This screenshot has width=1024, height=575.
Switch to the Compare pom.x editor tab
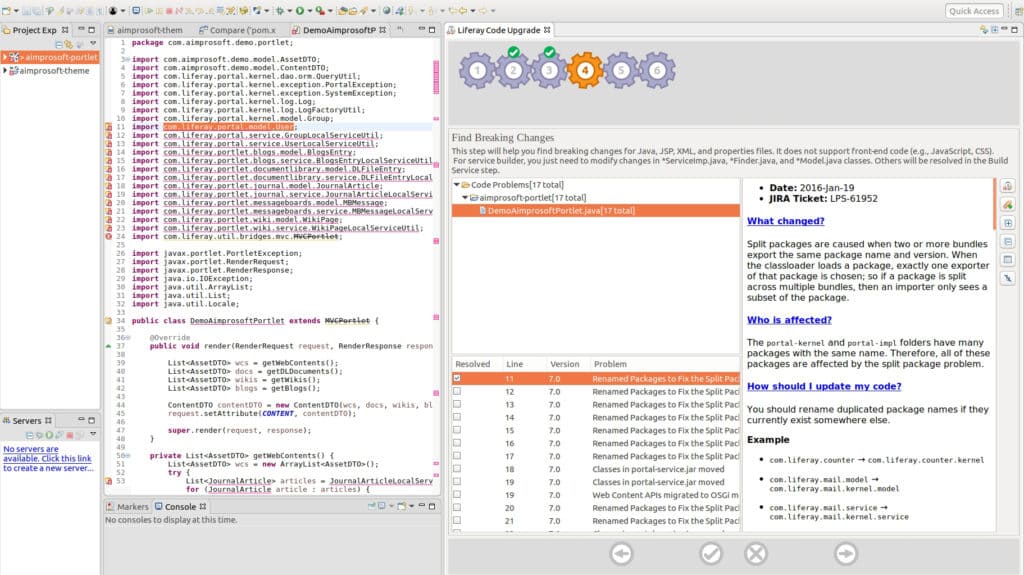238,30
